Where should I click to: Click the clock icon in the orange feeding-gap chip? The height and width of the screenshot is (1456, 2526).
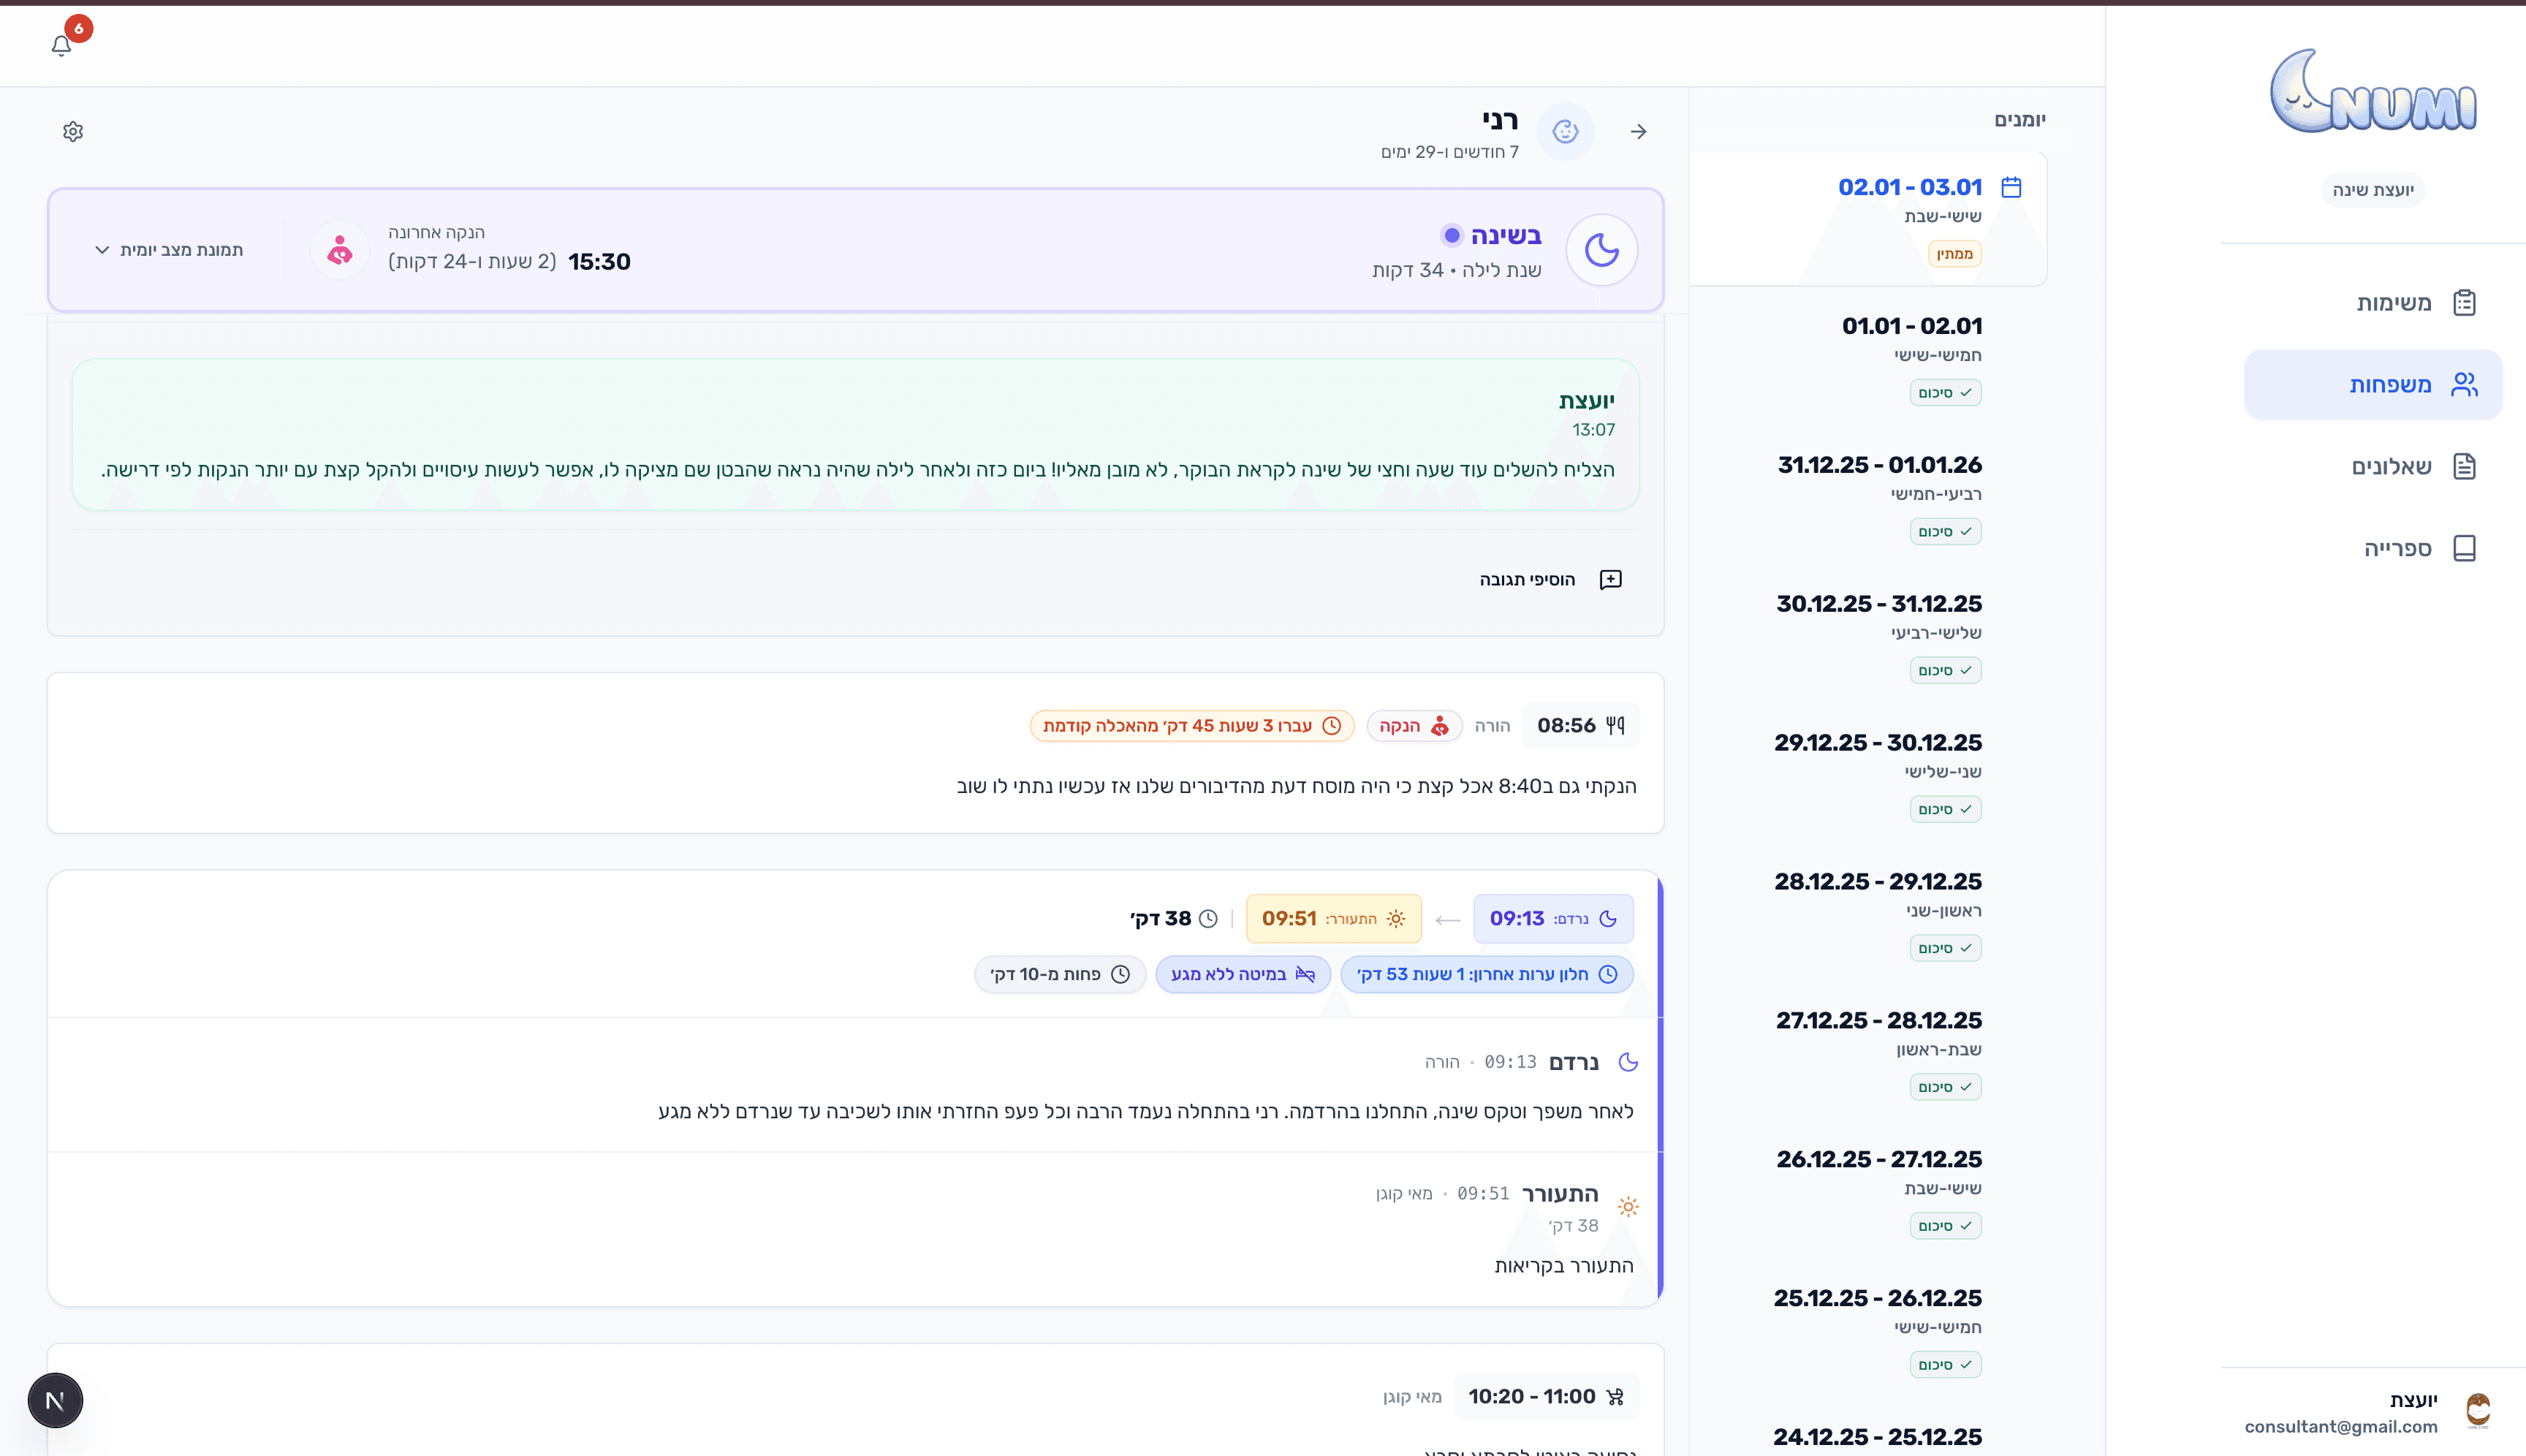click(1332, 726)
